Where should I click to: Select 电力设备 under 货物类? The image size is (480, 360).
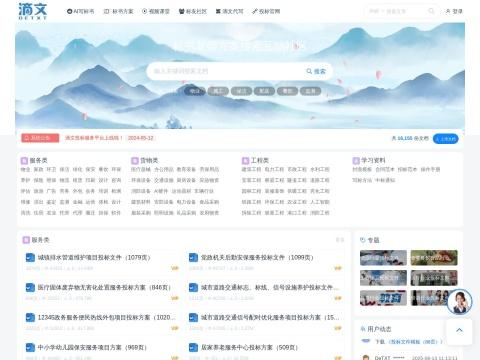186,202
